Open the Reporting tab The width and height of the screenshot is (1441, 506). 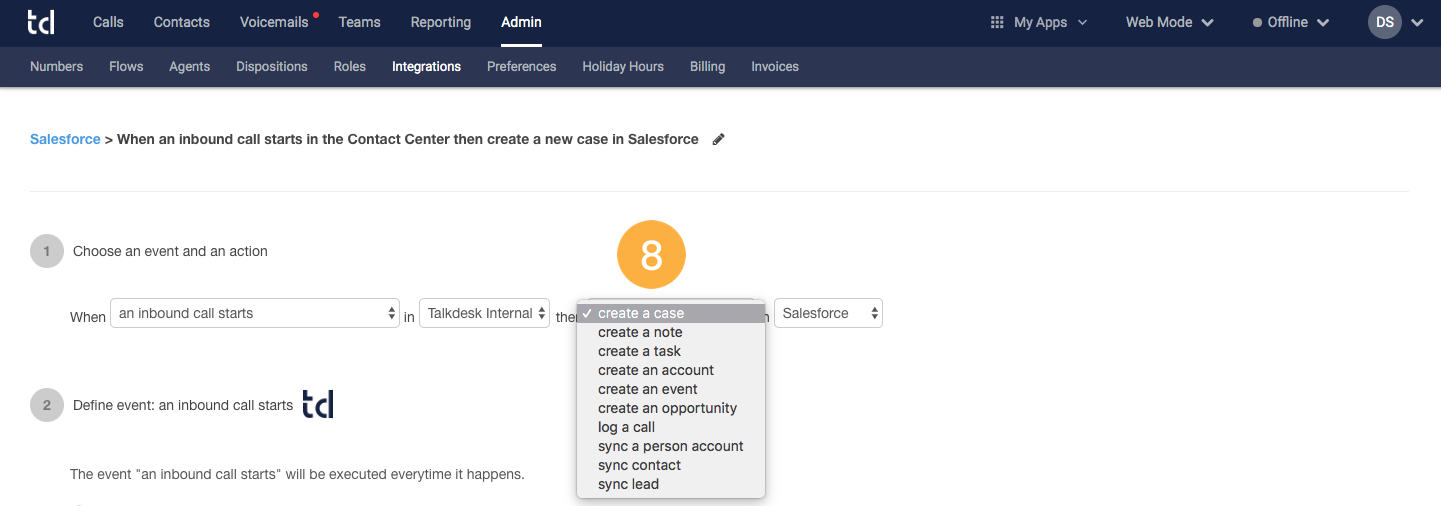coord(441,22)
